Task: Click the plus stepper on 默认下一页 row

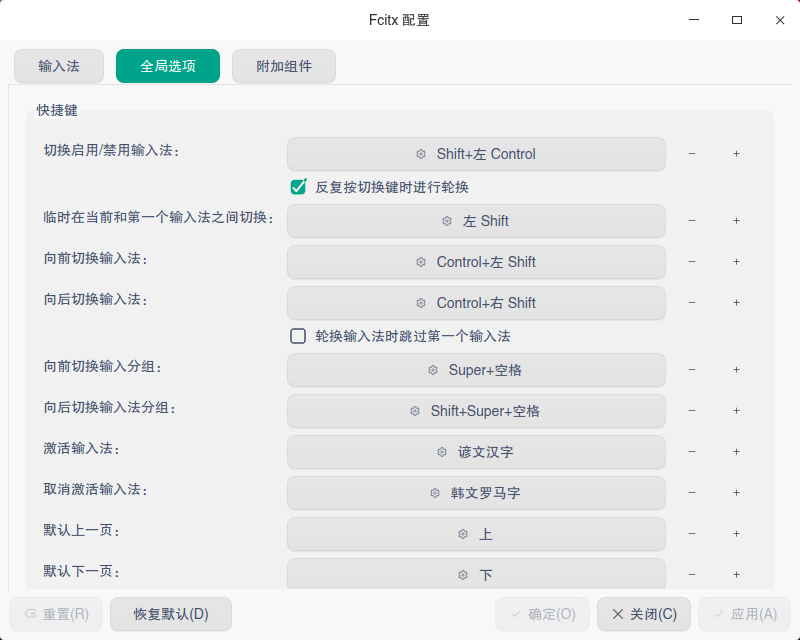Action: click(736, 575)
